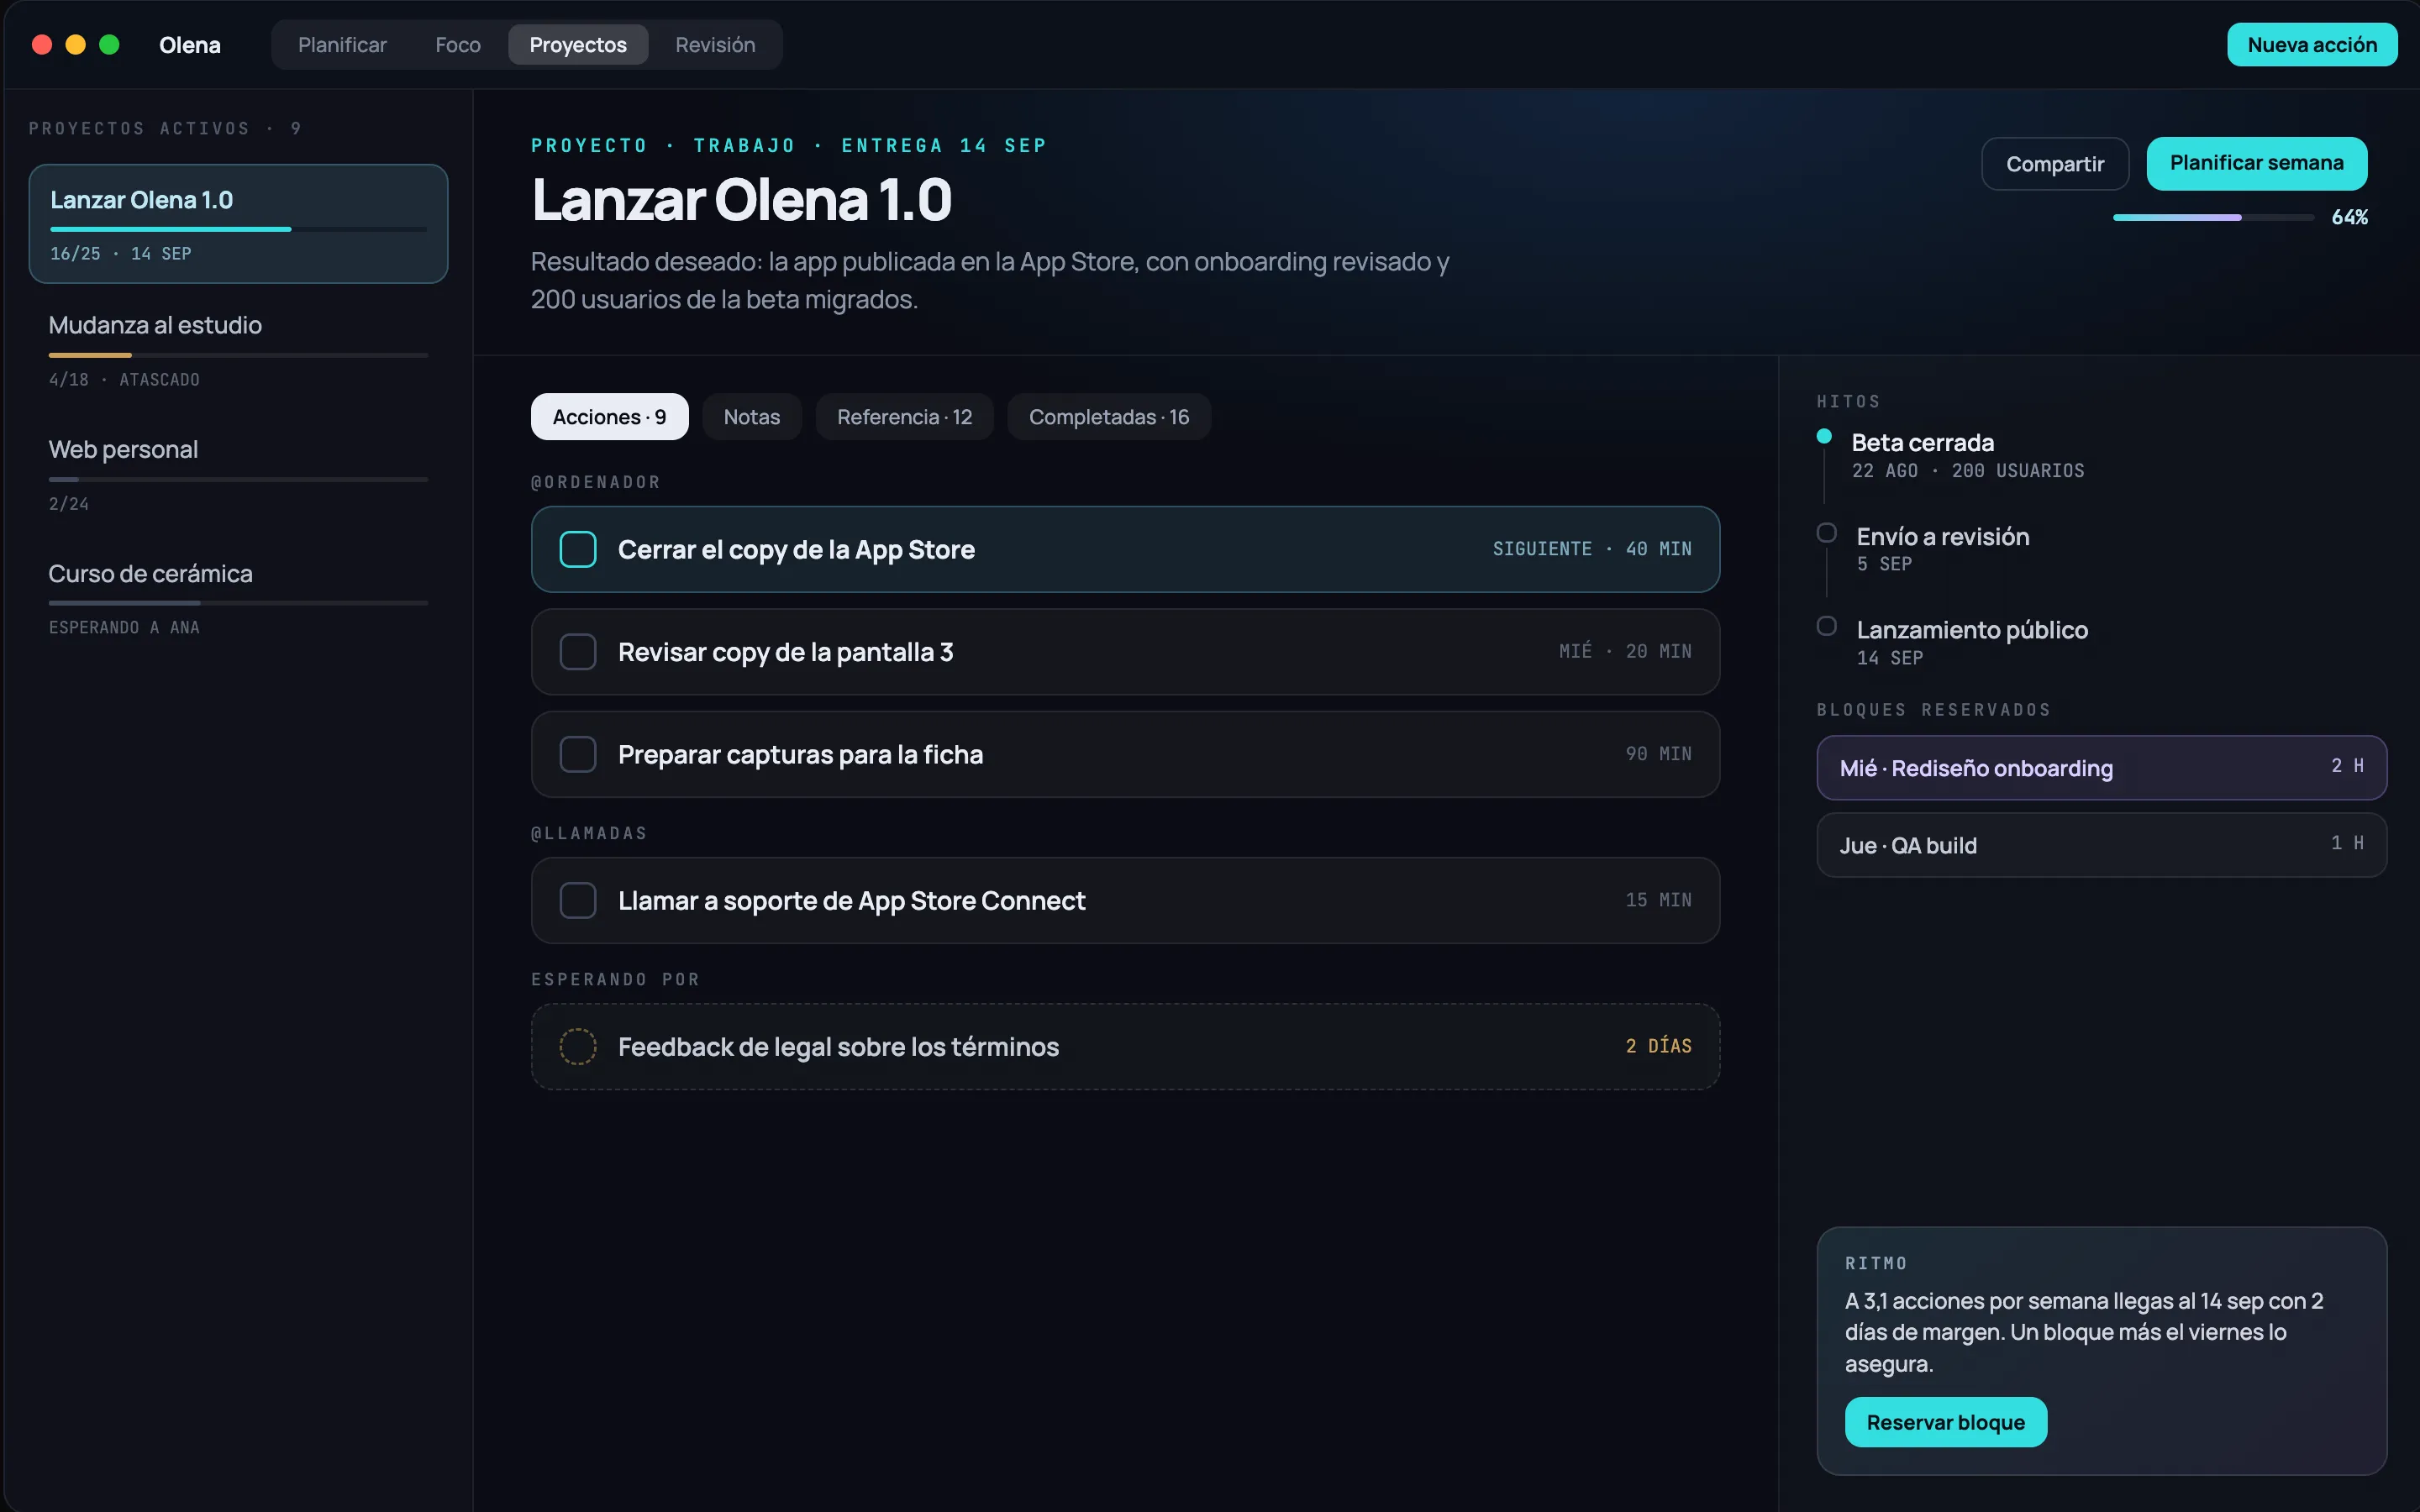The width and height of the screenshot is (2420, 1512).
Task: View the 'Referencia · 12' tab
Action: coord(905,417)
